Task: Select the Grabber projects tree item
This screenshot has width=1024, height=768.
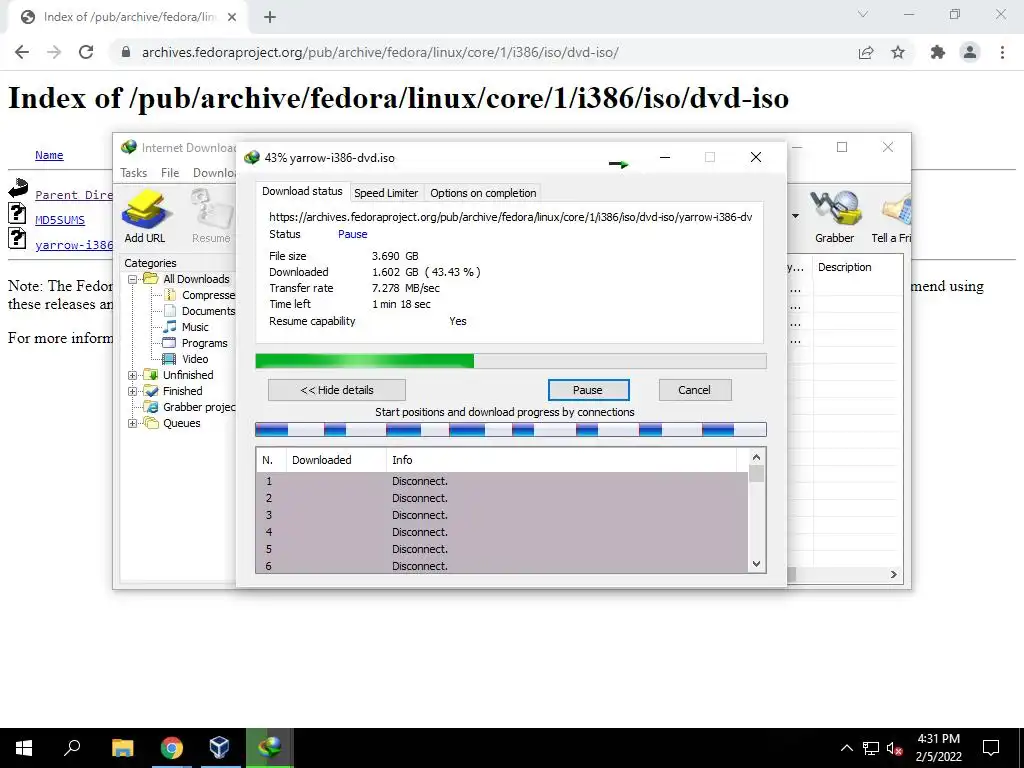Action: 190,407
